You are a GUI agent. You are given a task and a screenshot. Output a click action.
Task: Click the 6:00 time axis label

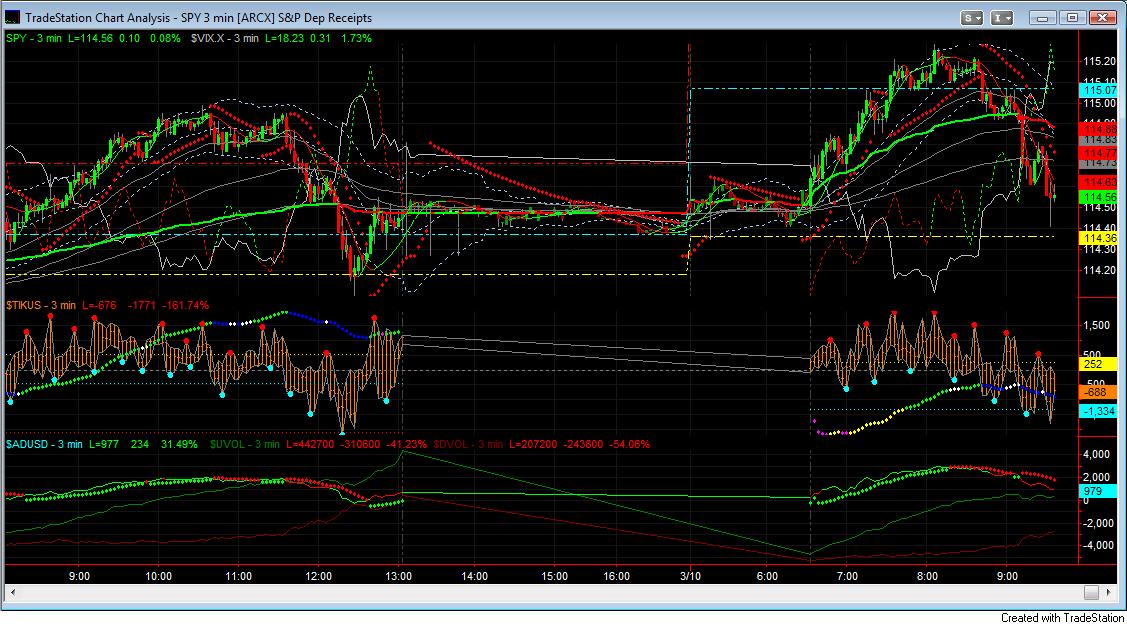click(768, 576)
